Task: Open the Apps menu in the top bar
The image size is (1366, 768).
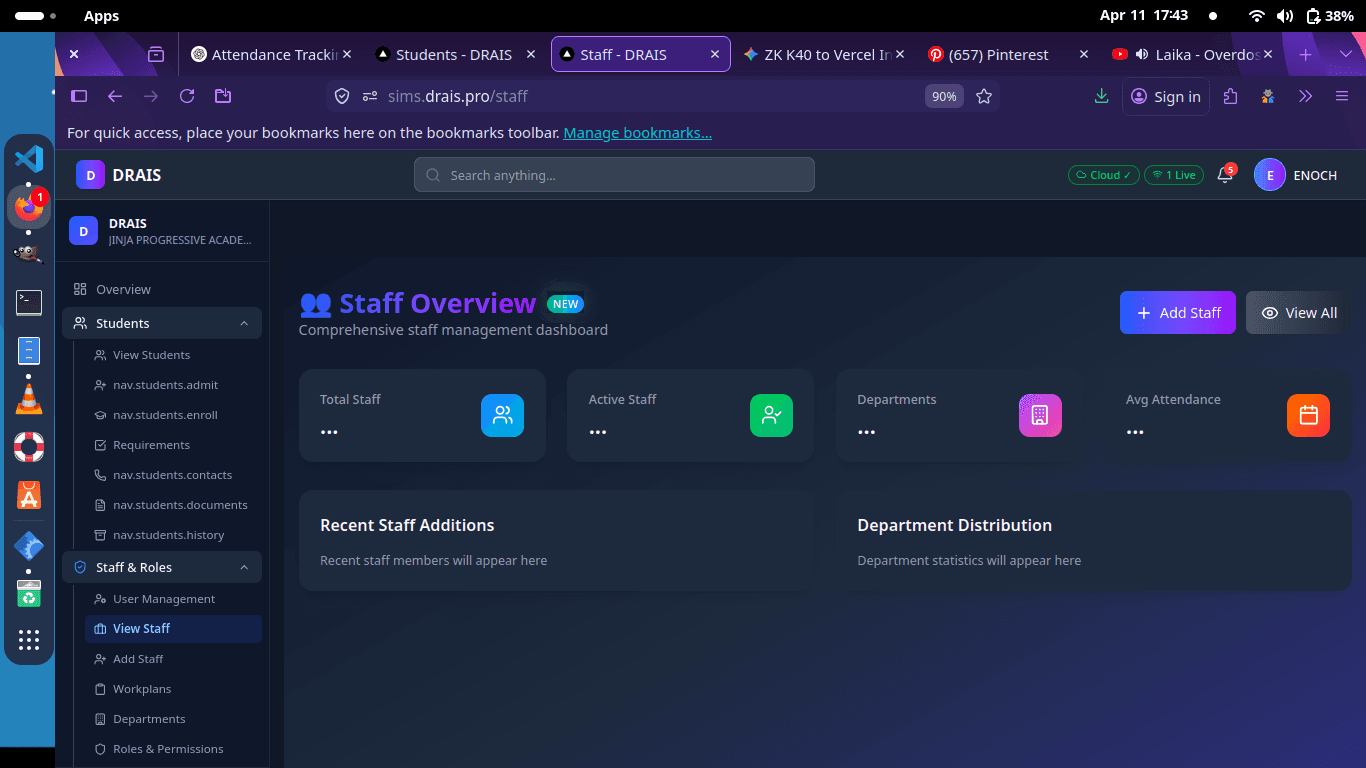Action: point(100,15)
